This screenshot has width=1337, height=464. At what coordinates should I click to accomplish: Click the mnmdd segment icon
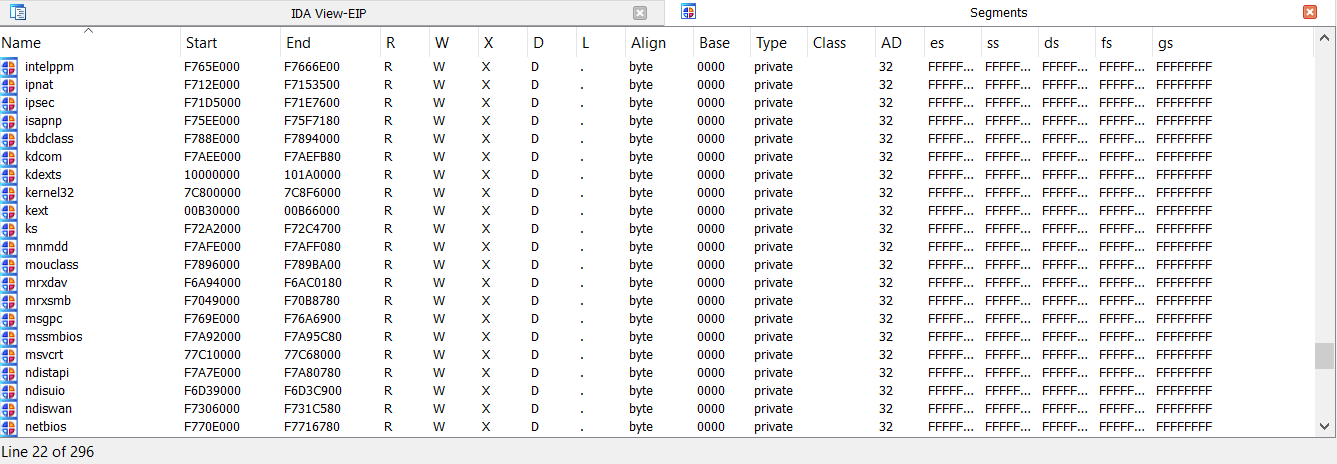coord(9,247)
